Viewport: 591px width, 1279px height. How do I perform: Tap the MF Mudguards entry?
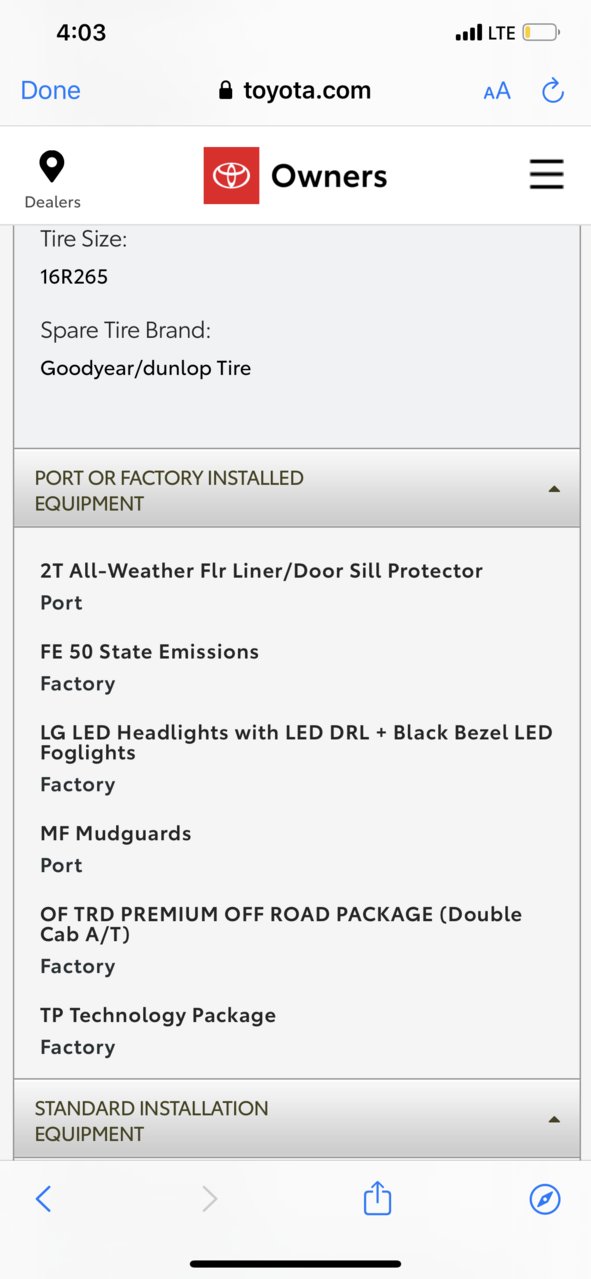point(116,848)
